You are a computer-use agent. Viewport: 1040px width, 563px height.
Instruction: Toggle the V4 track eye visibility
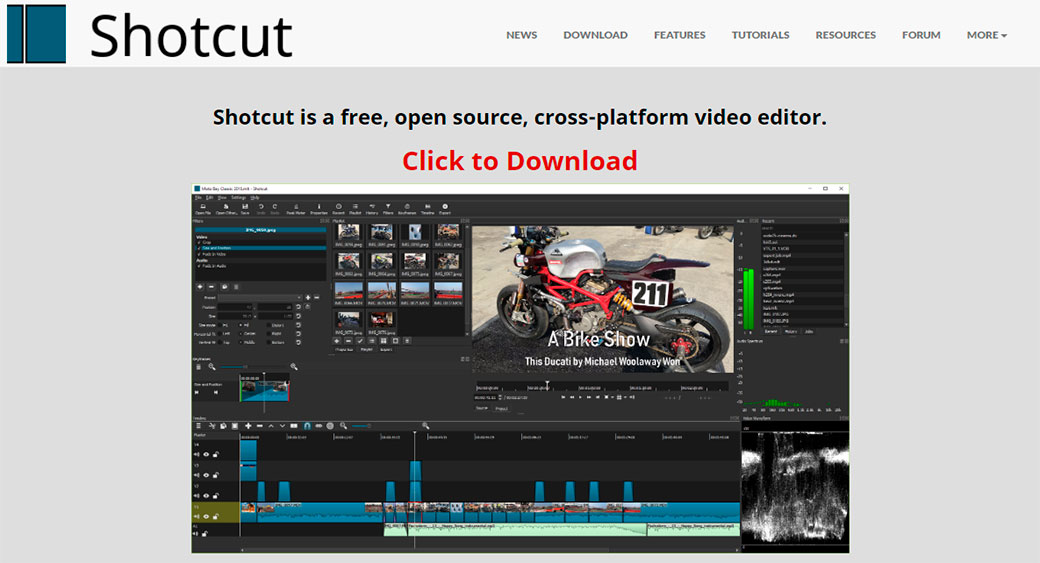206,455
